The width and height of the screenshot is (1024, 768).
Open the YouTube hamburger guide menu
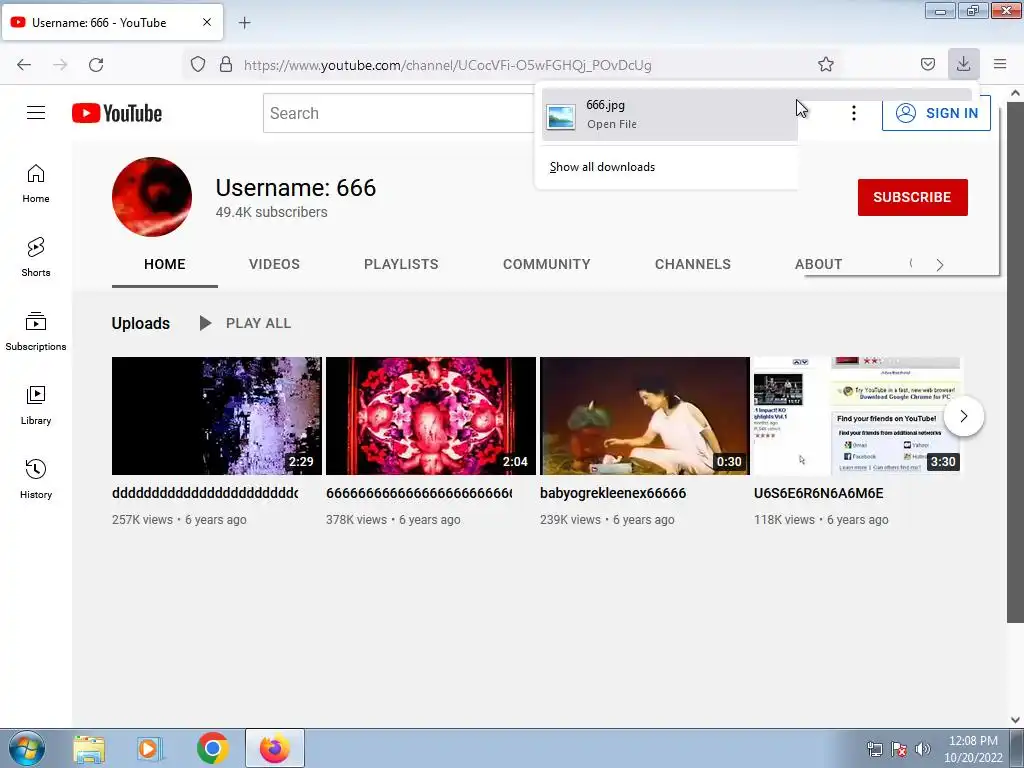click(x=36, y=113)
